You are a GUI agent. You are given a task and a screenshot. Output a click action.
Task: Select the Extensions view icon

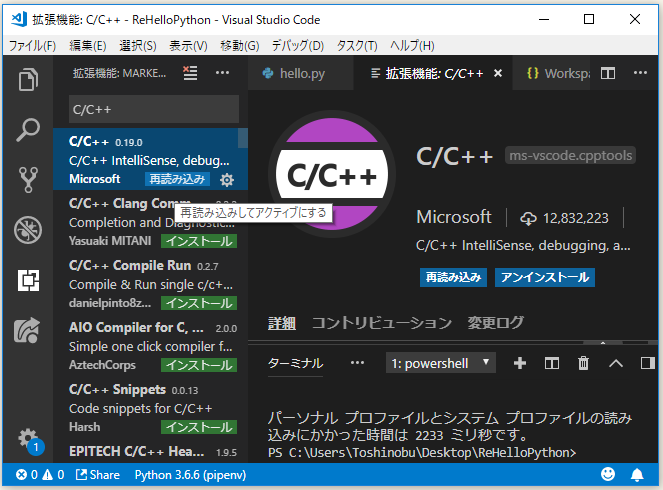(28, 280)
